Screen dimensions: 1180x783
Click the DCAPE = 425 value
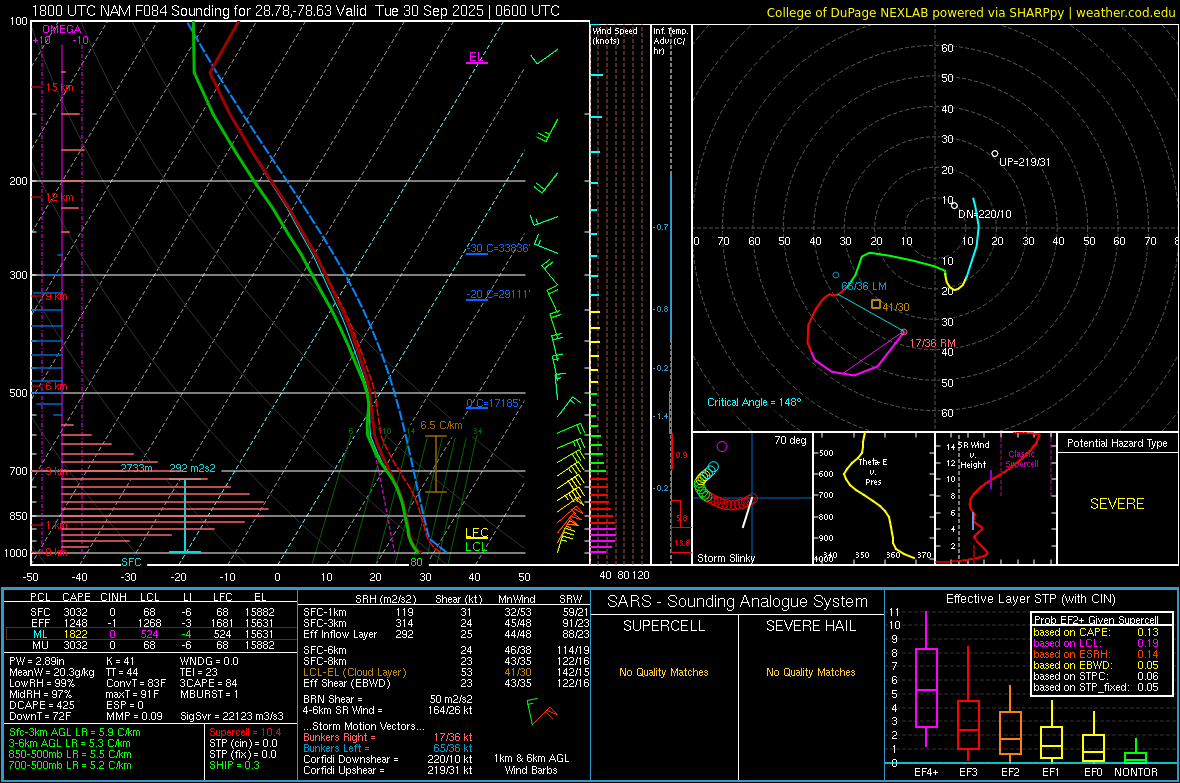[x=42, y=705]
